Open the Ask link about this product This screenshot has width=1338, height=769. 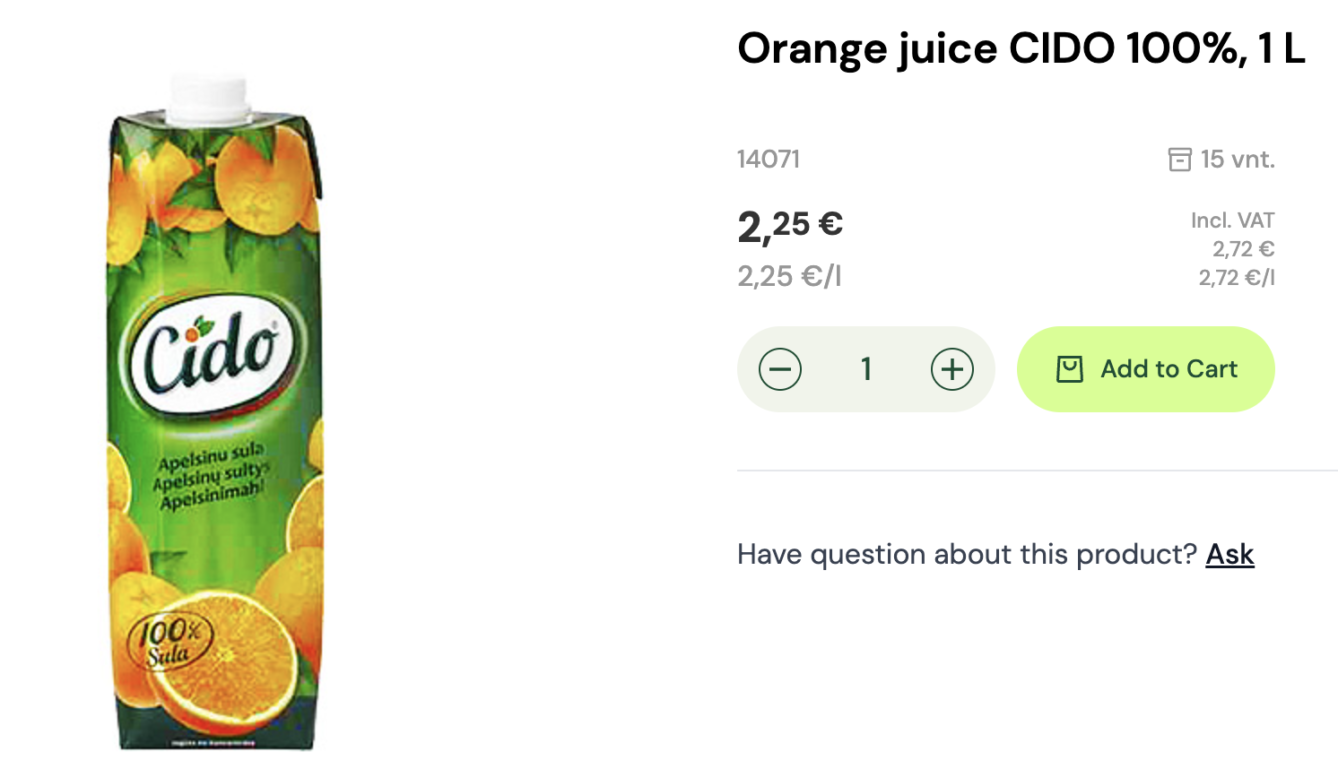[1230, 554]
